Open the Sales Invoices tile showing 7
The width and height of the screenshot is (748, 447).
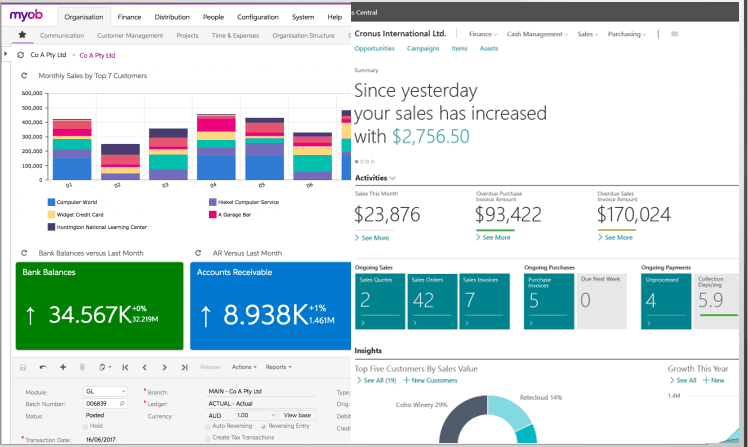click(x=484, y=301)
